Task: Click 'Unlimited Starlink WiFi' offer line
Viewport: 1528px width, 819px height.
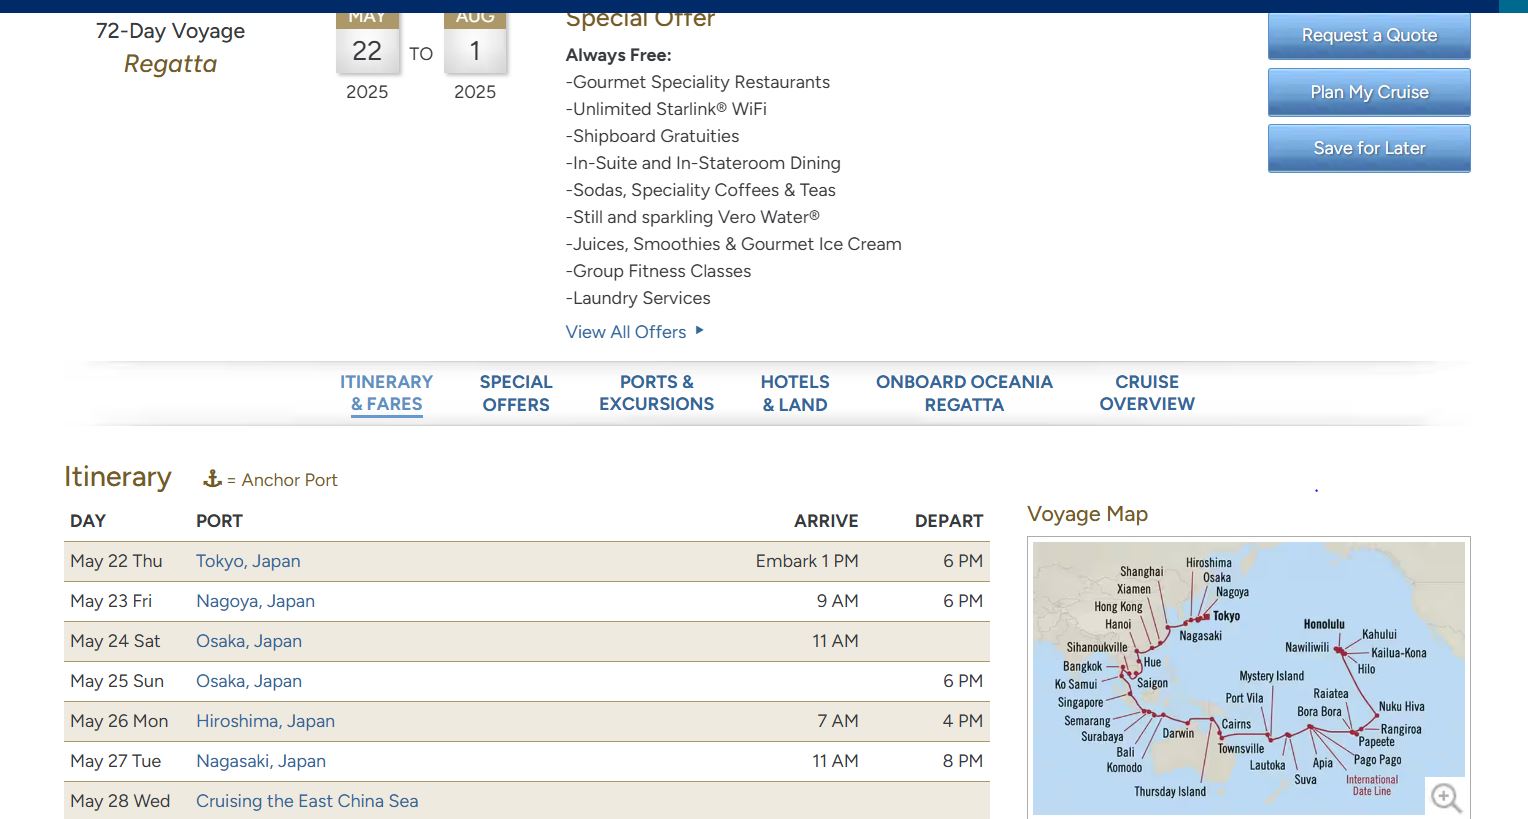Action: (666, 109)
